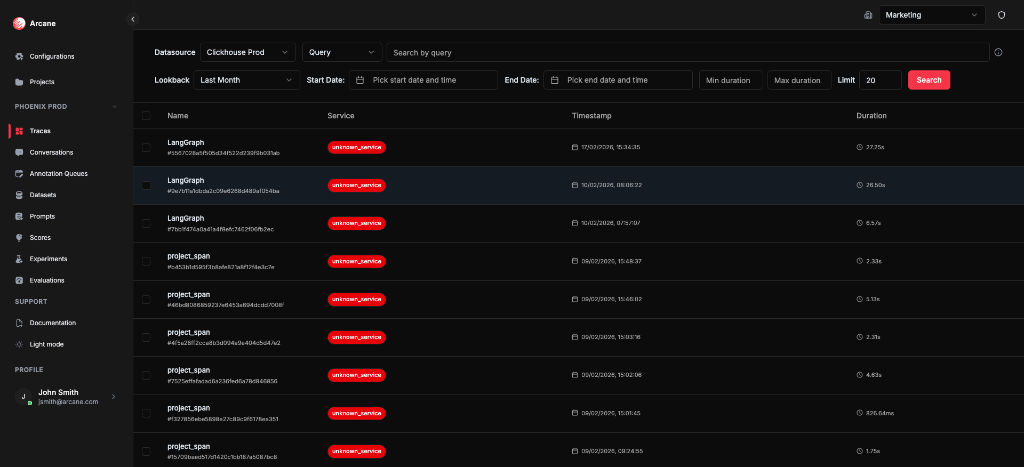Check the box for the first LangGraph trace
Image resolution: width=1024 pixels, height=467 pixels.
click(x=146, y=147)
